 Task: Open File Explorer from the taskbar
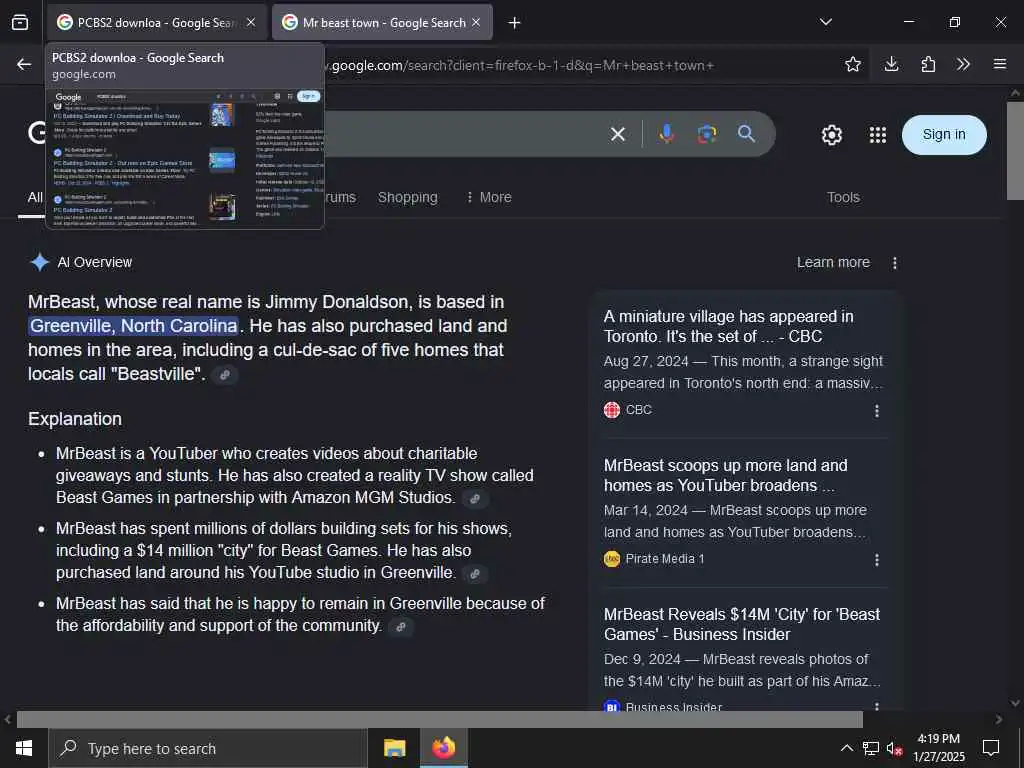(x=394, y=748)
